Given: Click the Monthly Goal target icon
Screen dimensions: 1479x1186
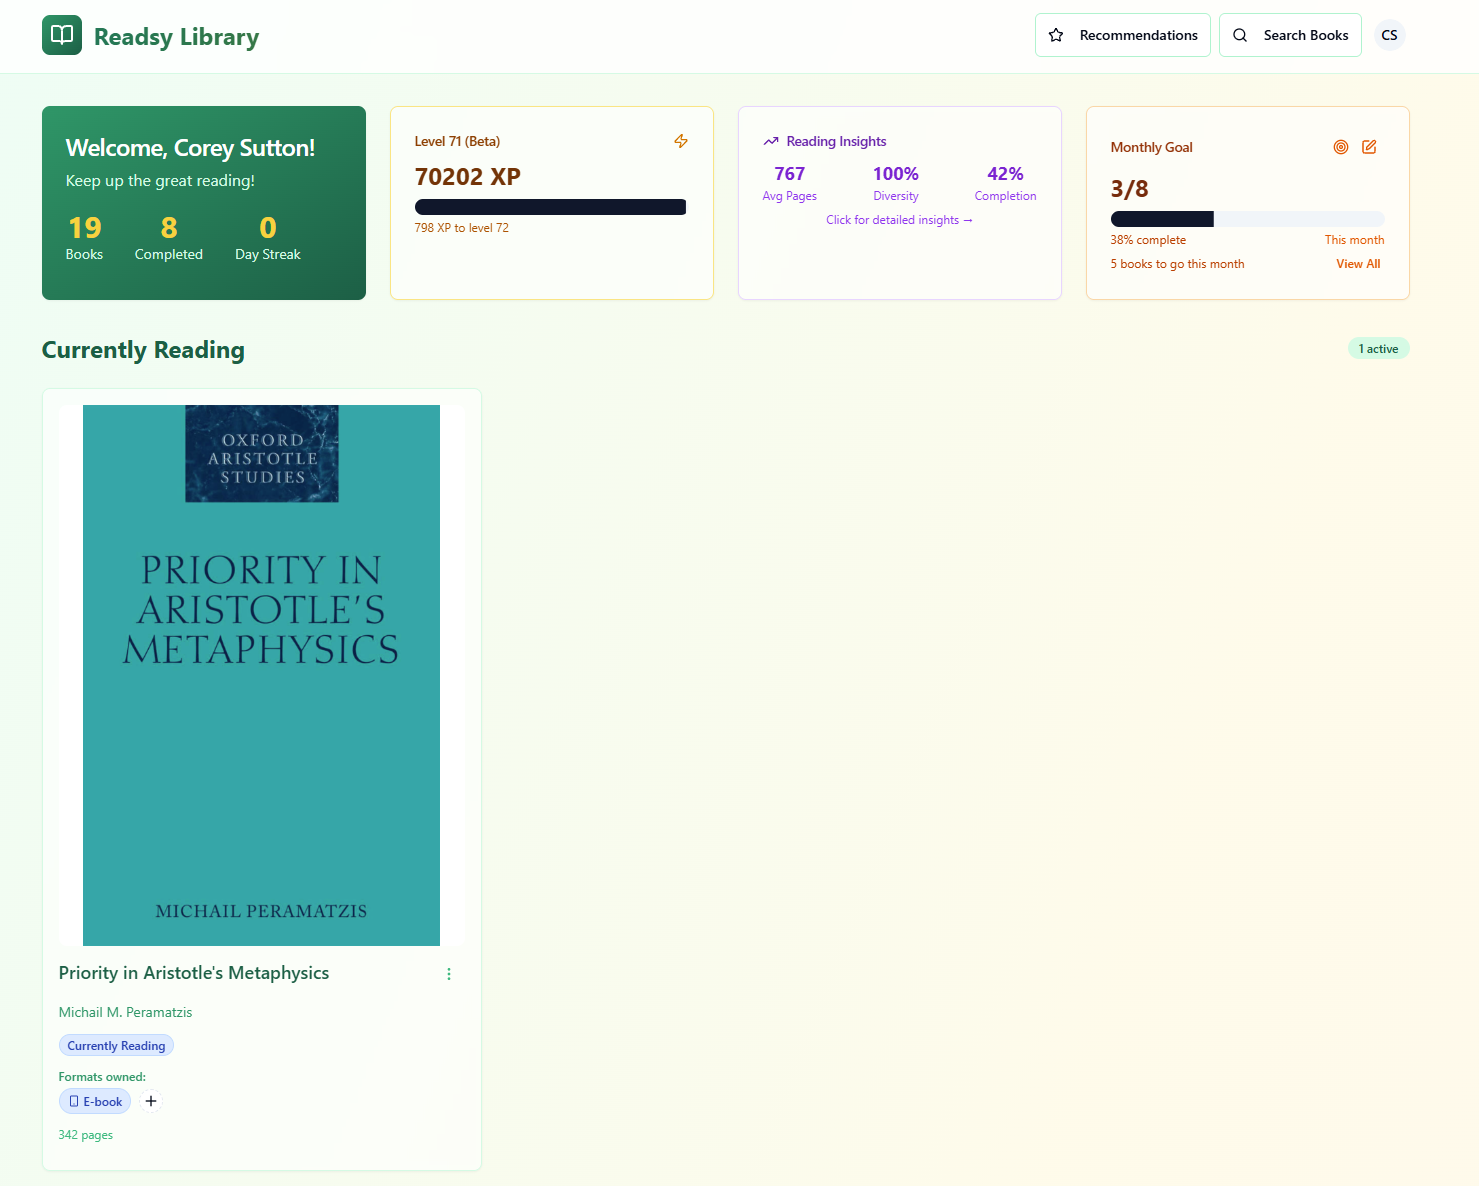Looking at the screenshot, I should coord(1341,147).
